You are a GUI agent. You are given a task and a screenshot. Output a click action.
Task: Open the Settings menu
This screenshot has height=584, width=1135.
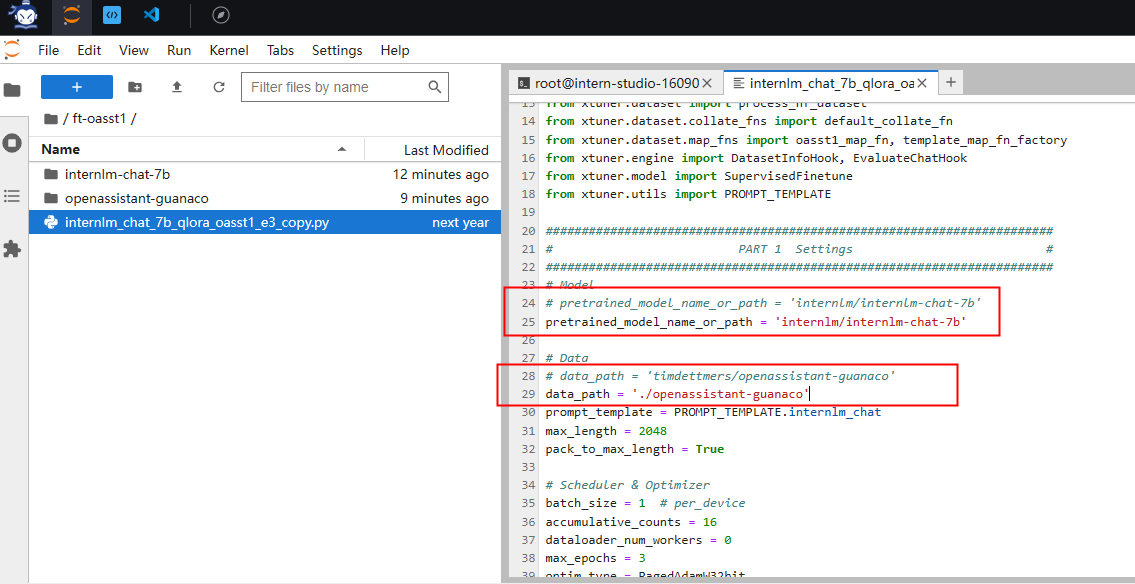click(337, 51)
